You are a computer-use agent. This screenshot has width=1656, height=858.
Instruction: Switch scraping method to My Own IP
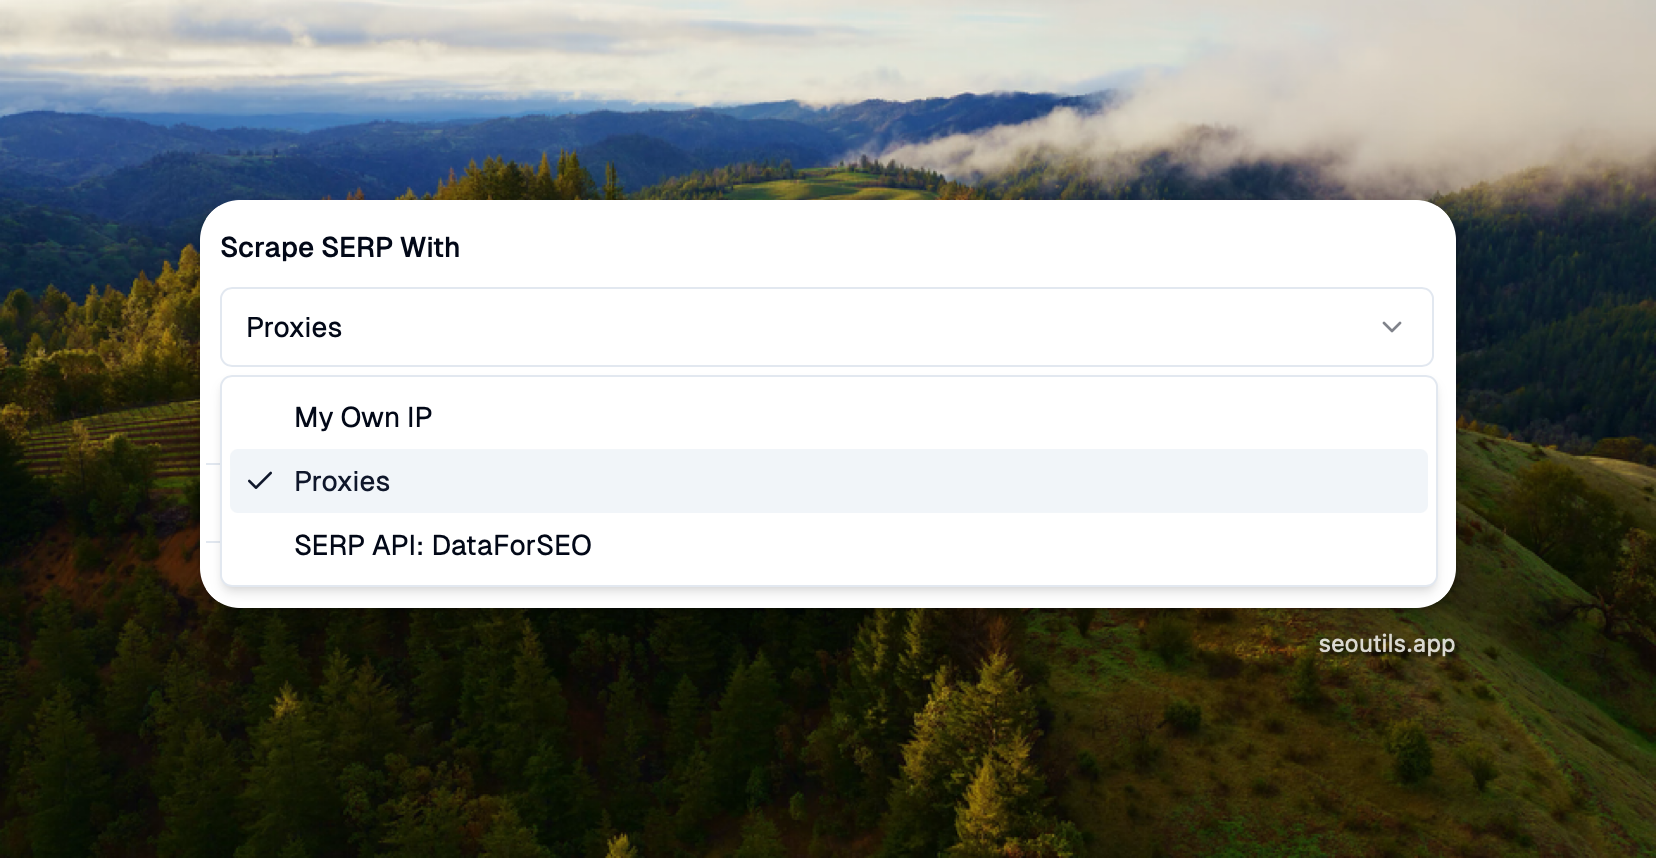[x=363, y=417]
